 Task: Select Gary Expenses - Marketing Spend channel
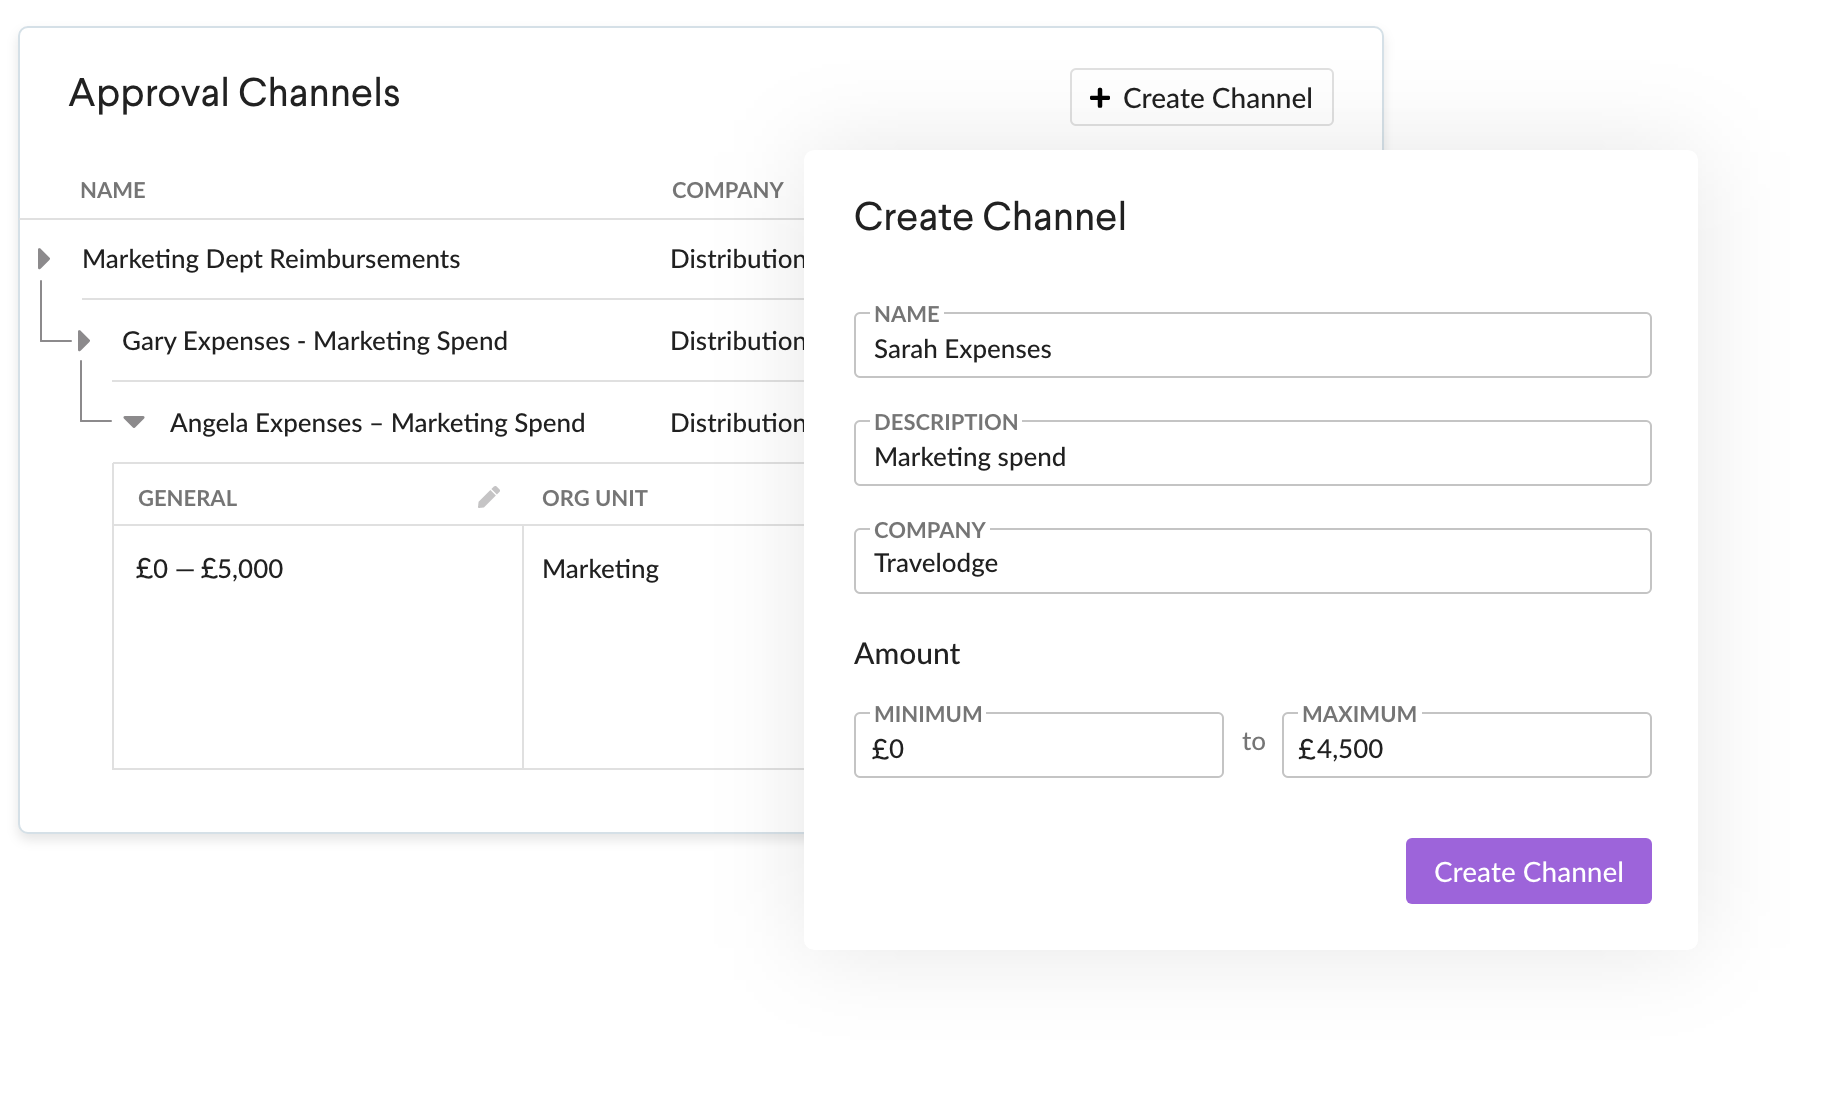(315, 341)
